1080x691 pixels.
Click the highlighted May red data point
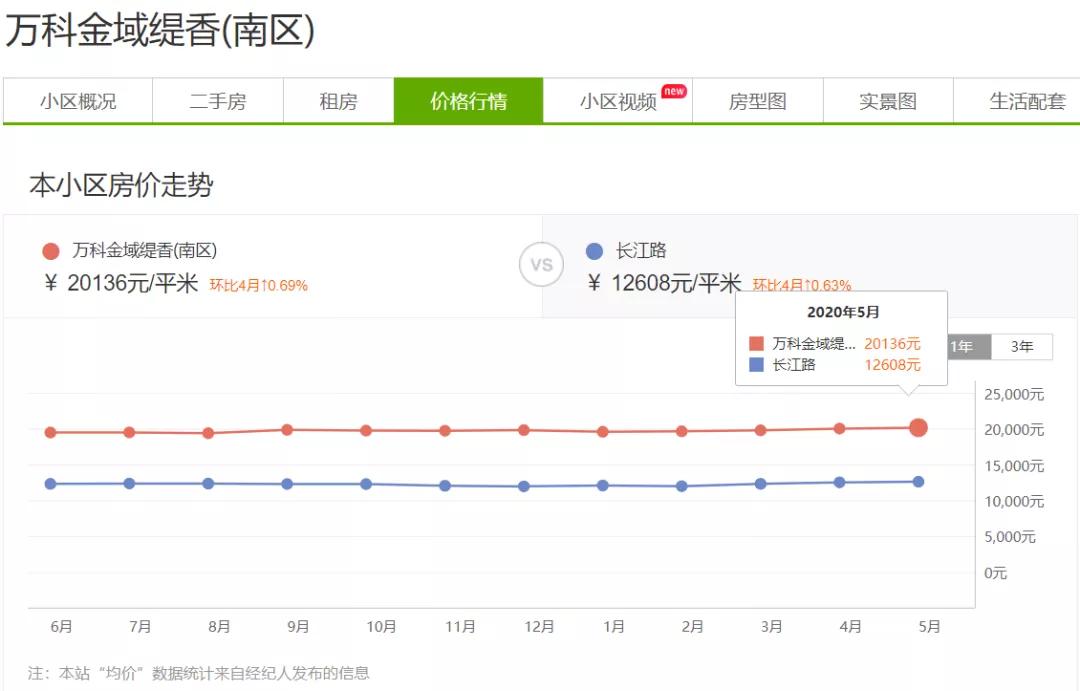click(x=918, y=428)
